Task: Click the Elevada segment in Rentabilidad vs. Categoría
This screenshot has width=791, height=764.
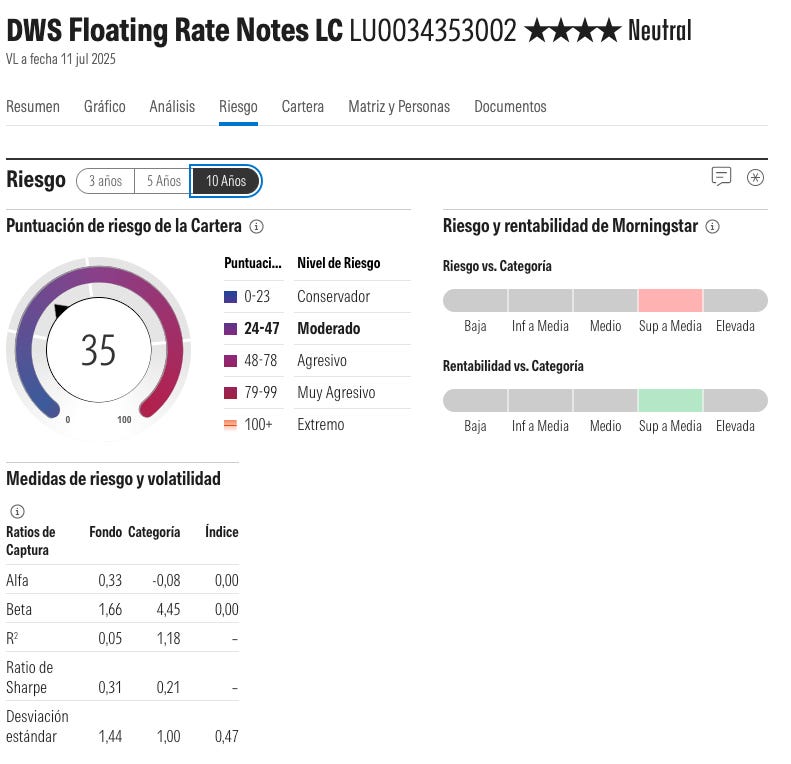Action: (x=736, y=401)
